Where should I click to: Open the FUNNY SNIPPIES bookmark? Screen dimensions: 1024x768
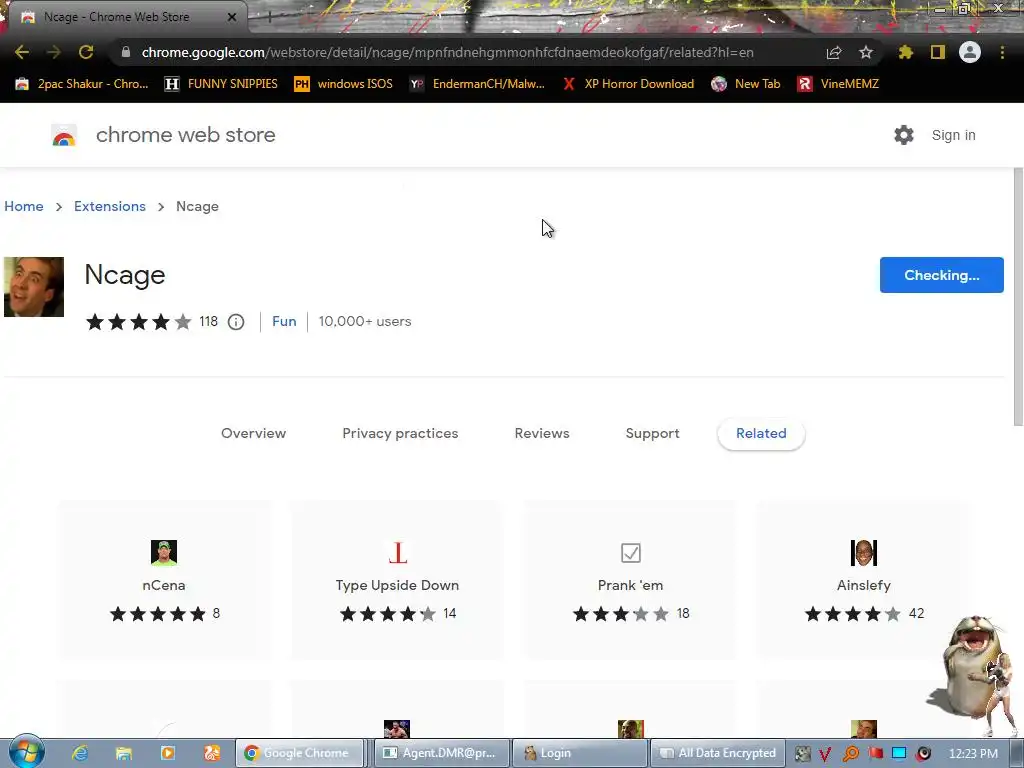(x=221, y=84)
